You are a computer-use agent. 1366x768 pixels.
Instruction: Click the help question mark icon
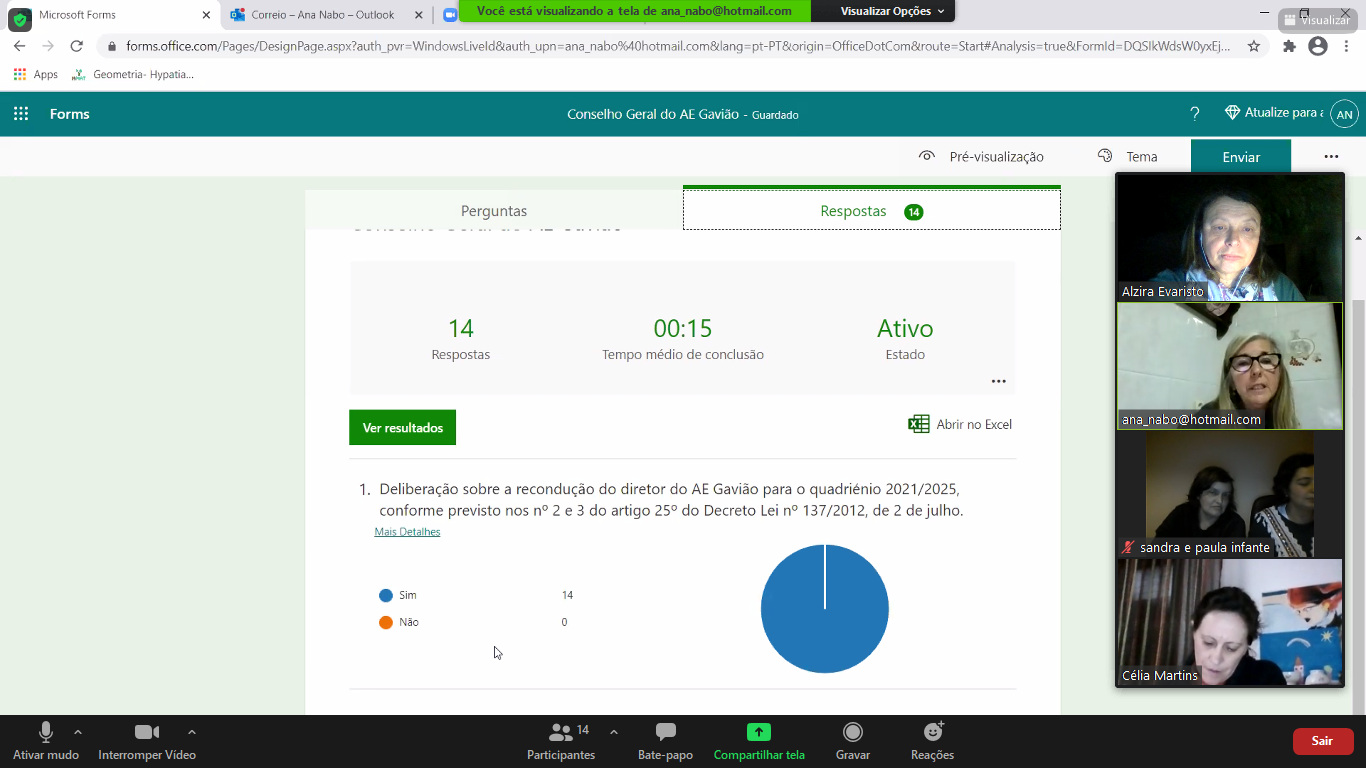(x=1194, y=114)
